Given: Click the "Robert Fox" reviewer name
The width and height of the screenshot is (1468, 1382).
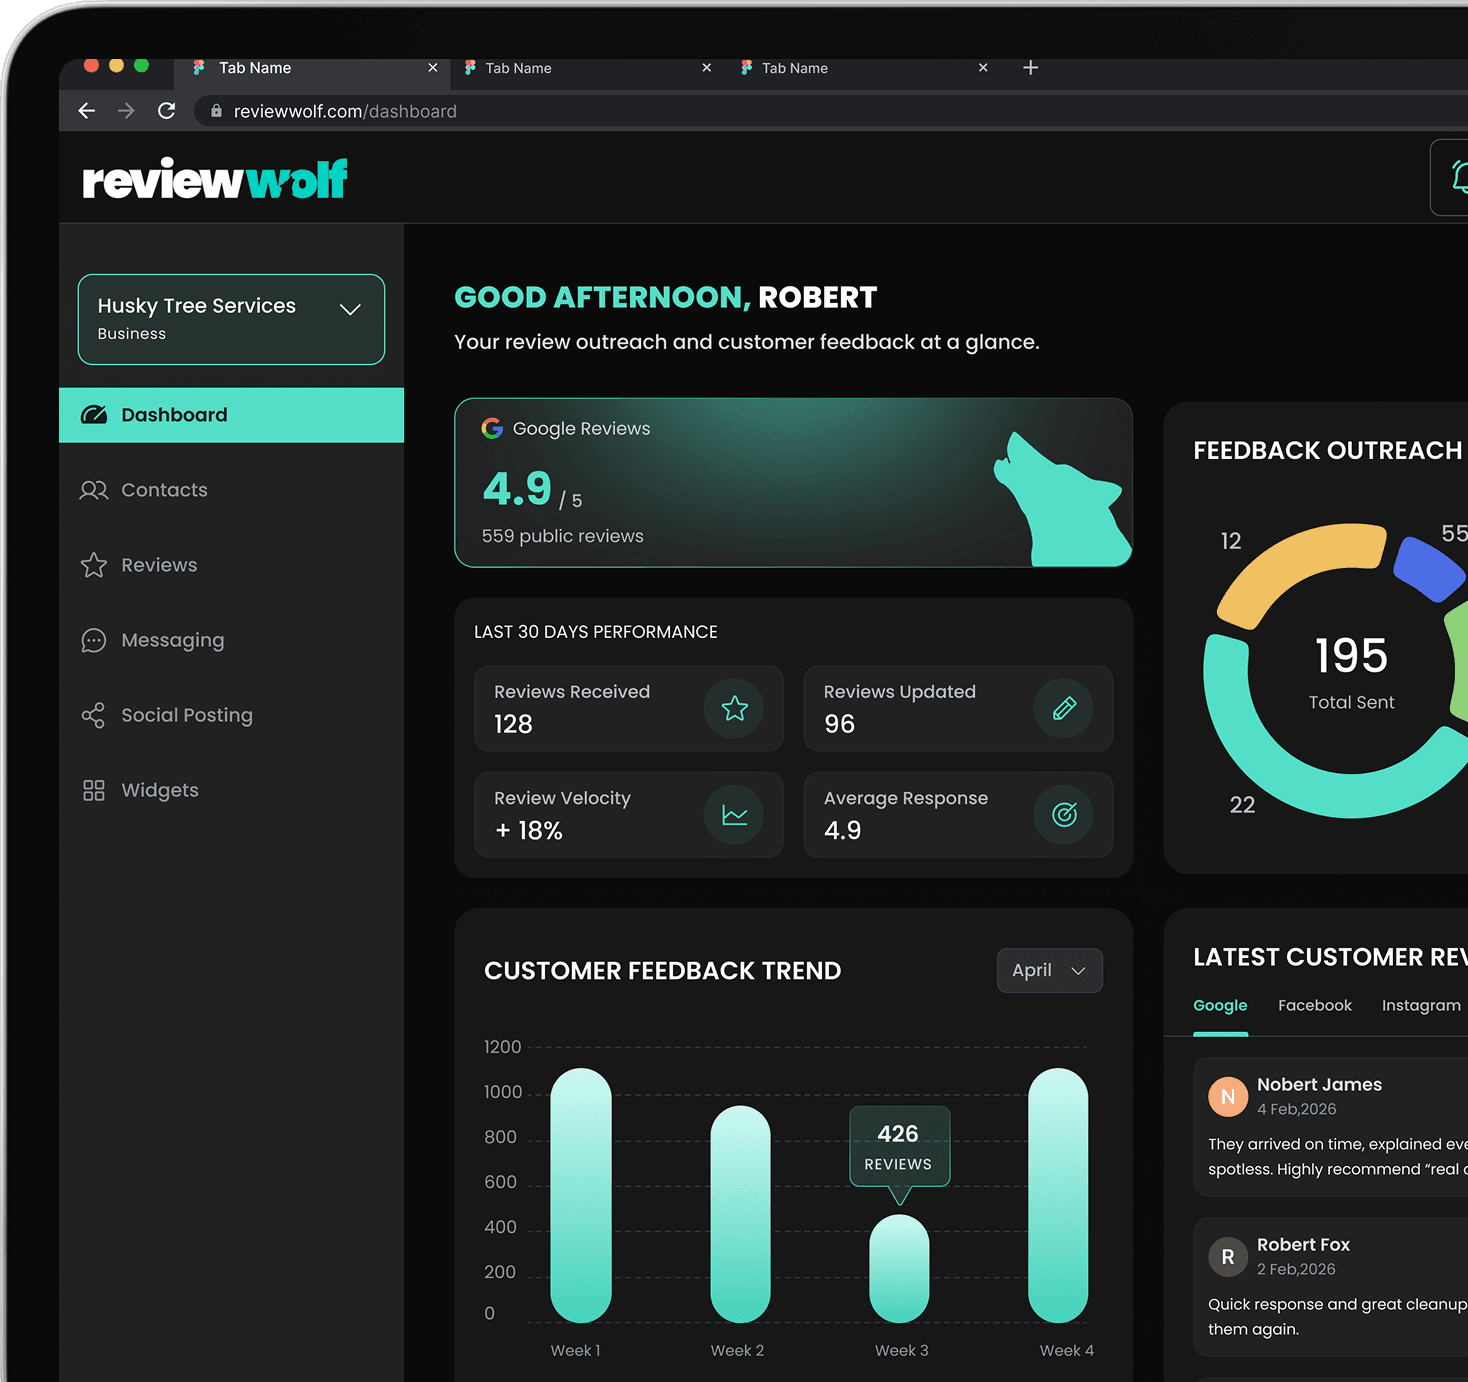Looking at the screenshot, I should [x=1303, y=1245].
